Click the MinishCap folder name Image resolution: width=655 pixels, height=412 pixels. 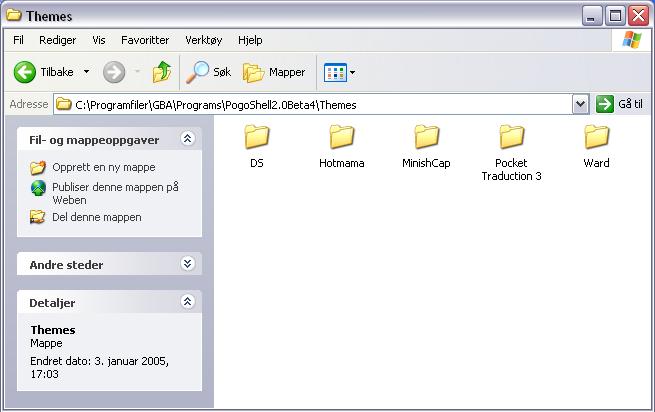coord(426,163)
